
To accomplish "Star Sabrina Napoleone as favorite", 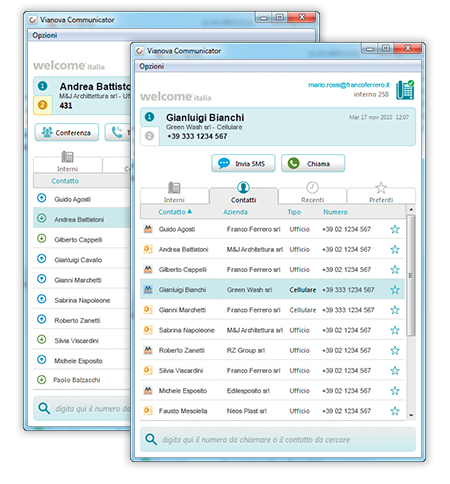I will 395,330.
